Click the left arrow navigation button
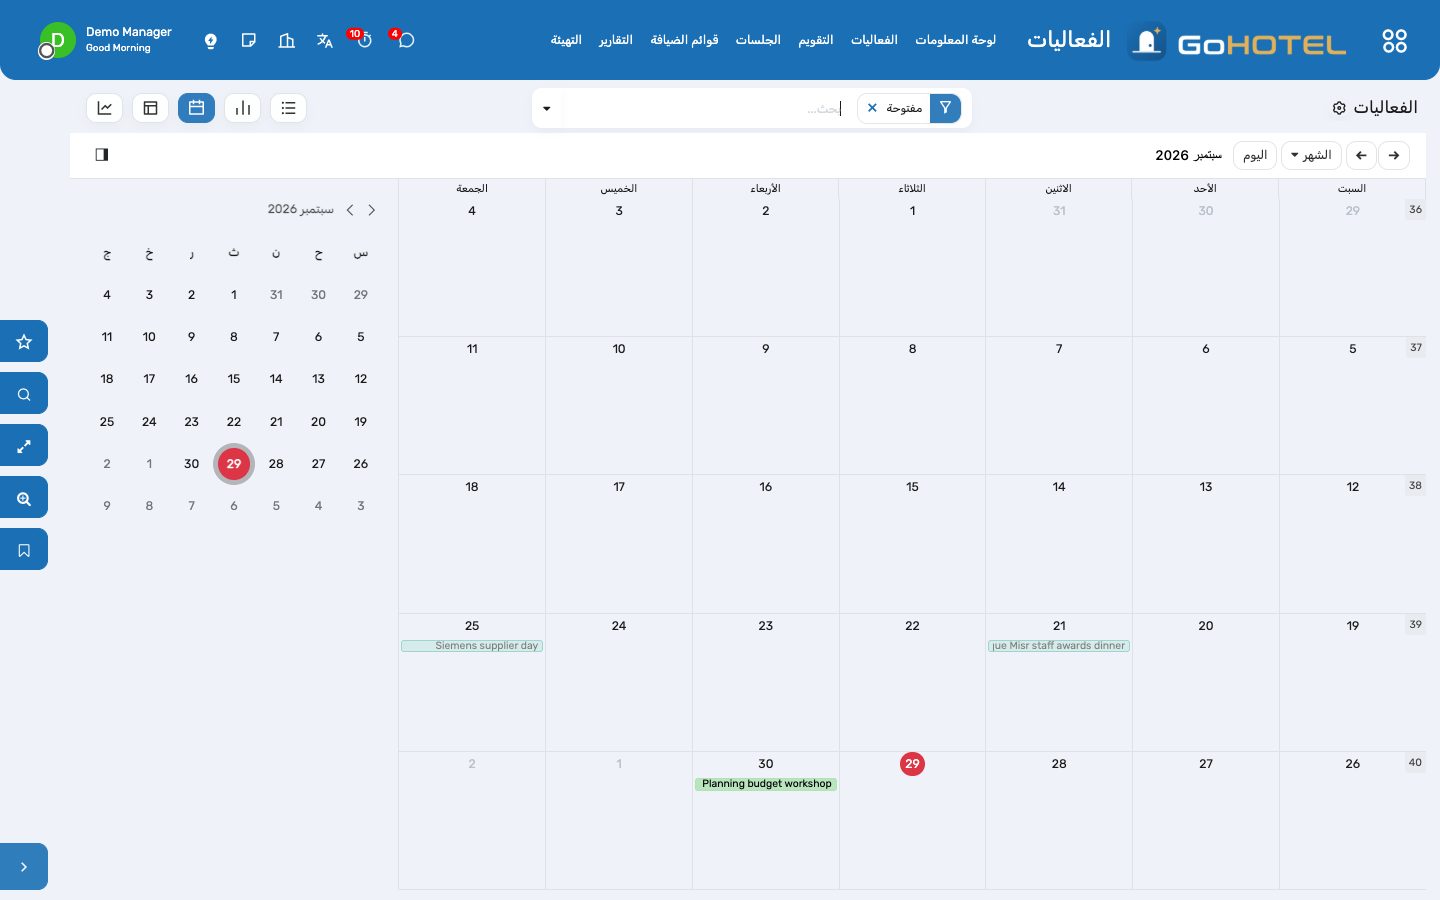The image size is (1440, 900). [x=1361, y=155]
